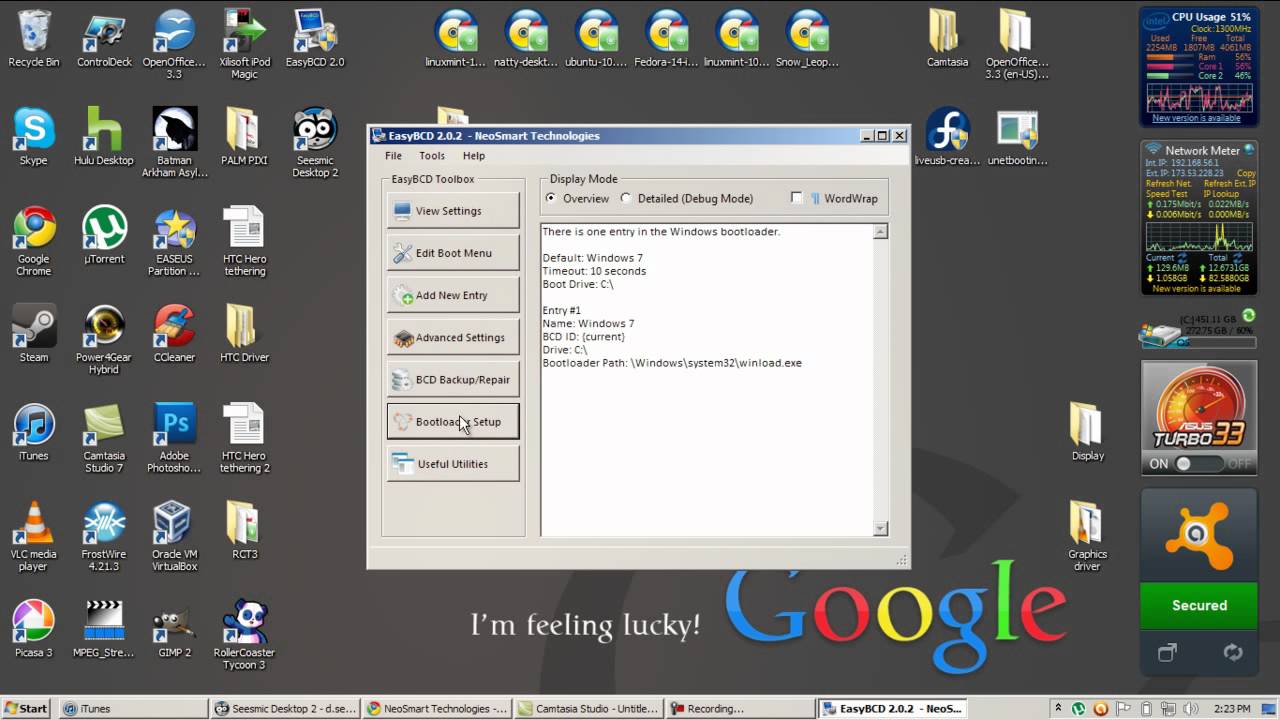Click the text pane scroll-up arrow
The width and height of the screenshot is (1280, 720).
pyautogui.click(x=880, y=232)
